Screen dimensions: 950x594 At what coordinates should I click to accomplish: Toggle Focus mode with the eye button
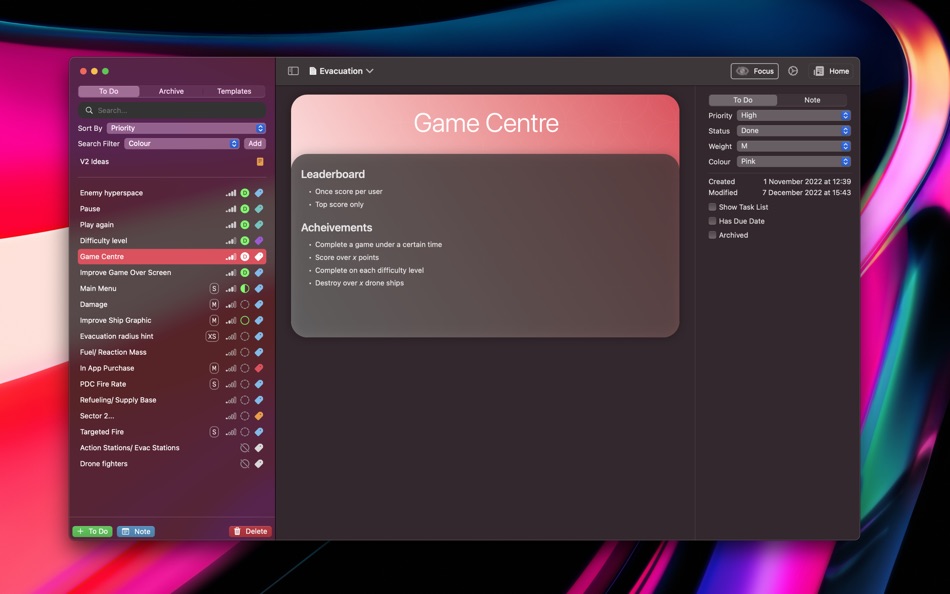pyautogui.click(x=754, y=71)
